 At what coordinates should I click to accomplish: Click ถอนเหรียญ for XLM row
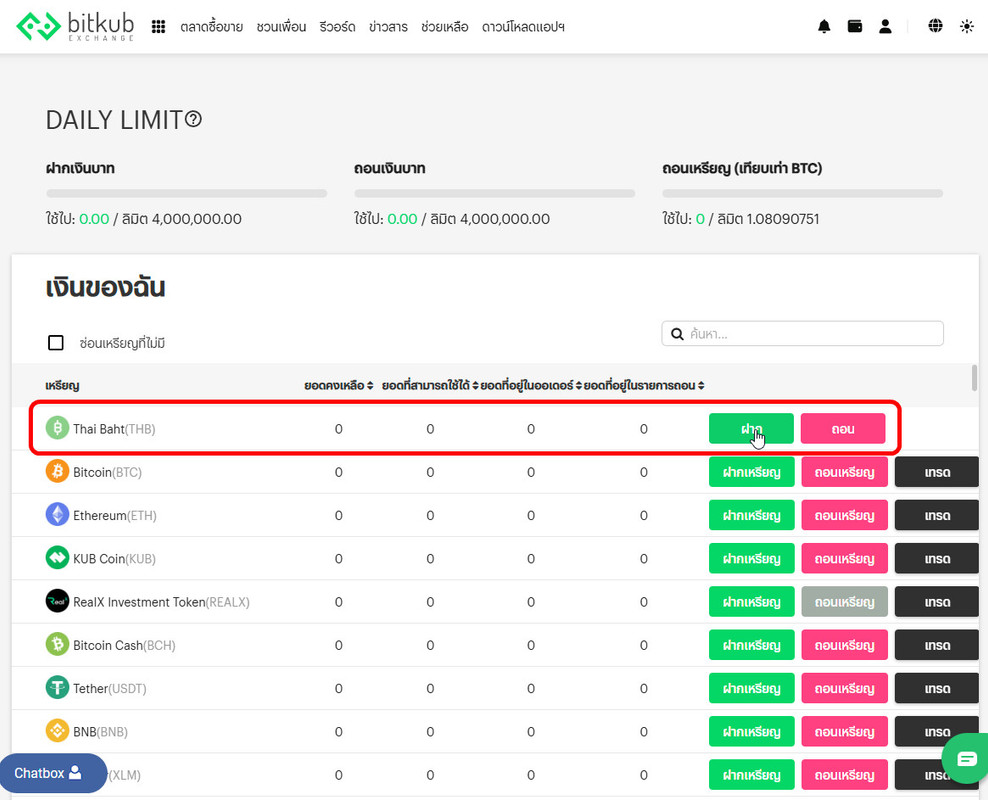point(844,775)
